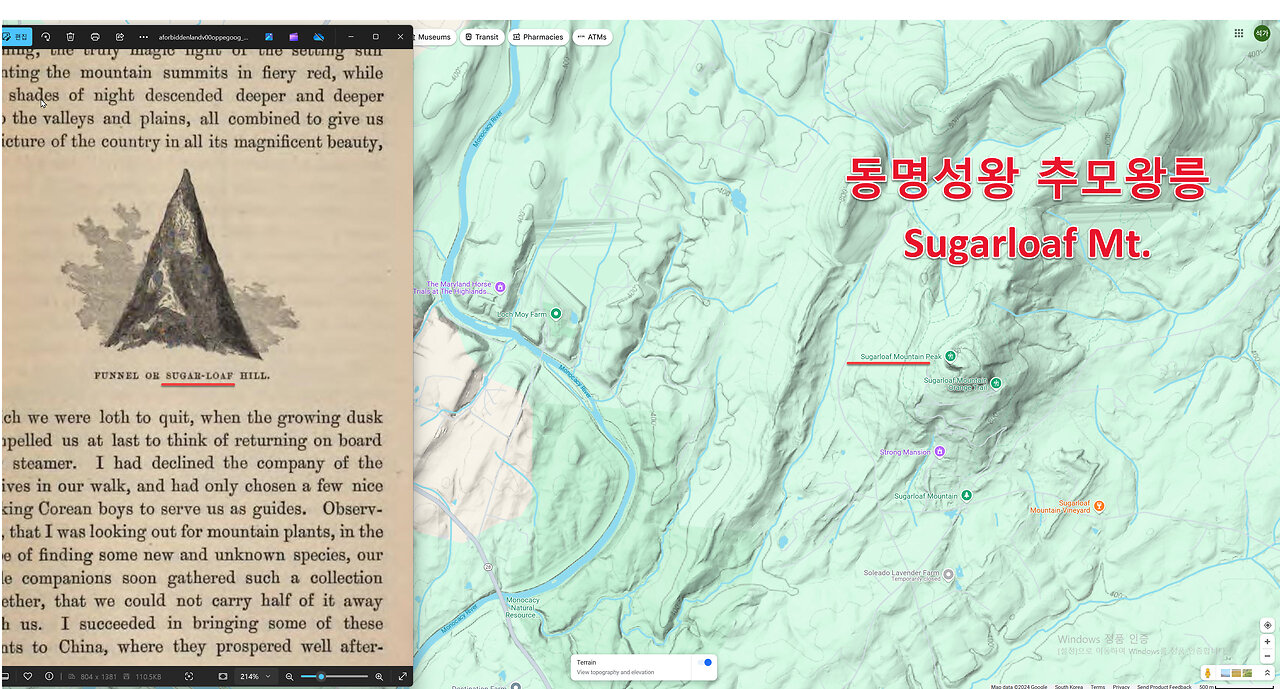Zoom in the map with plus button
Image resolution: width=1280 pixels, height=689 pixels.
click(1267, 642)
